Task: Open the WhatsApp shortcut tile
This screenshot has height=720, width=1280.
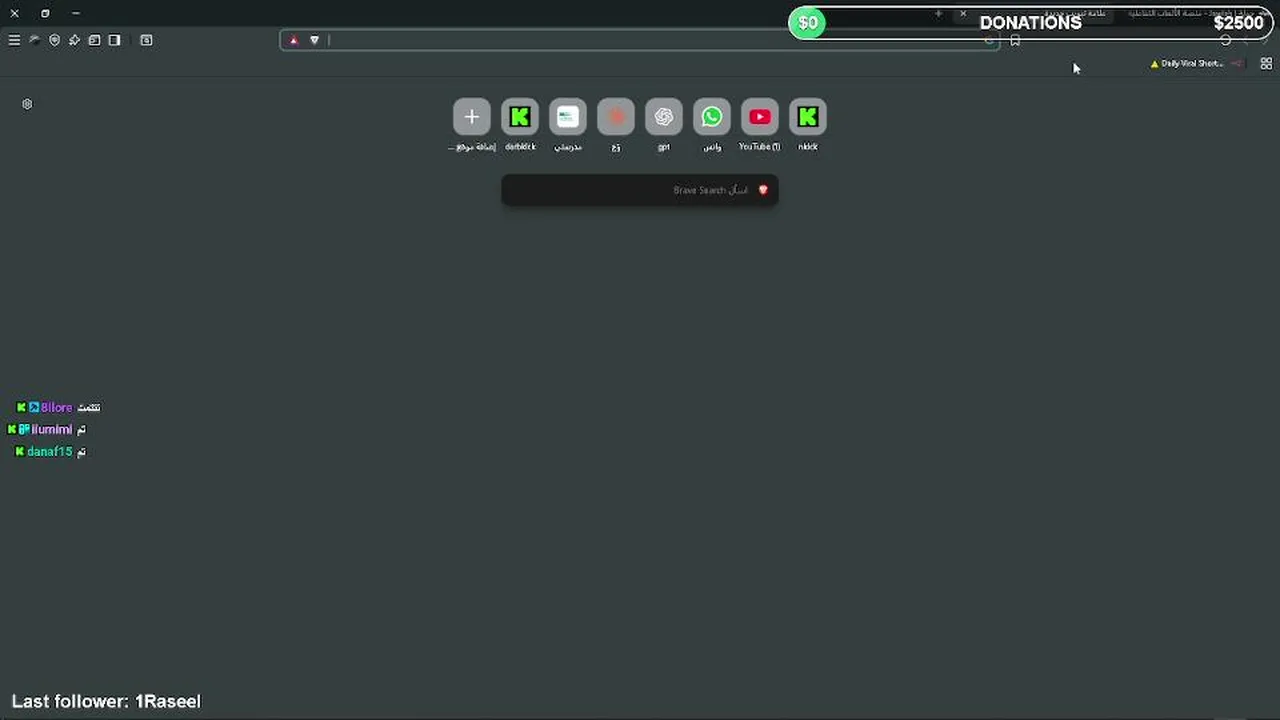Action: [712, 117]
